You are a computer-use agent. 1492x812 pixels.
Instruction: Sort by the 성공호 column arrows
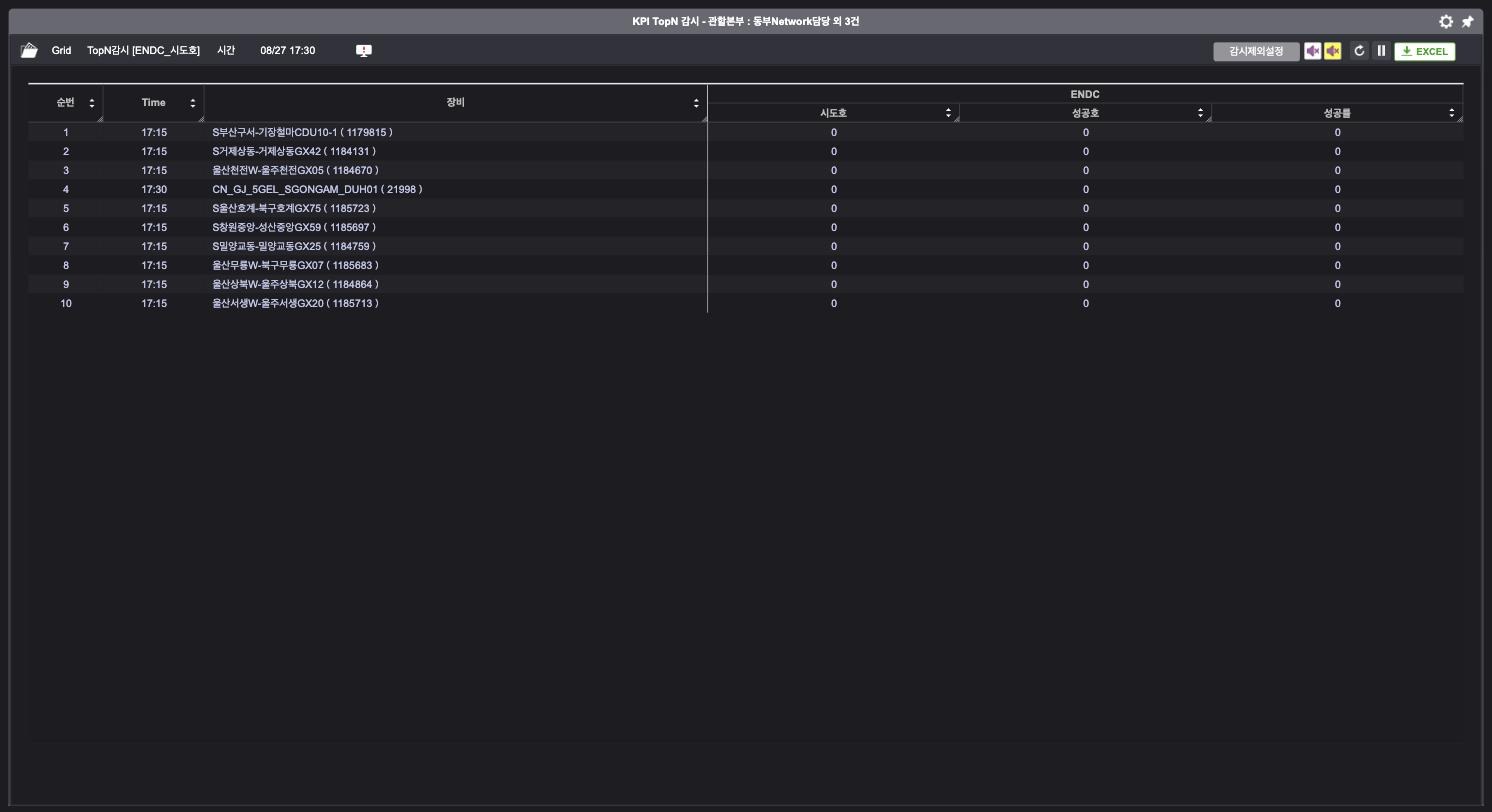tap(1200, 113)
